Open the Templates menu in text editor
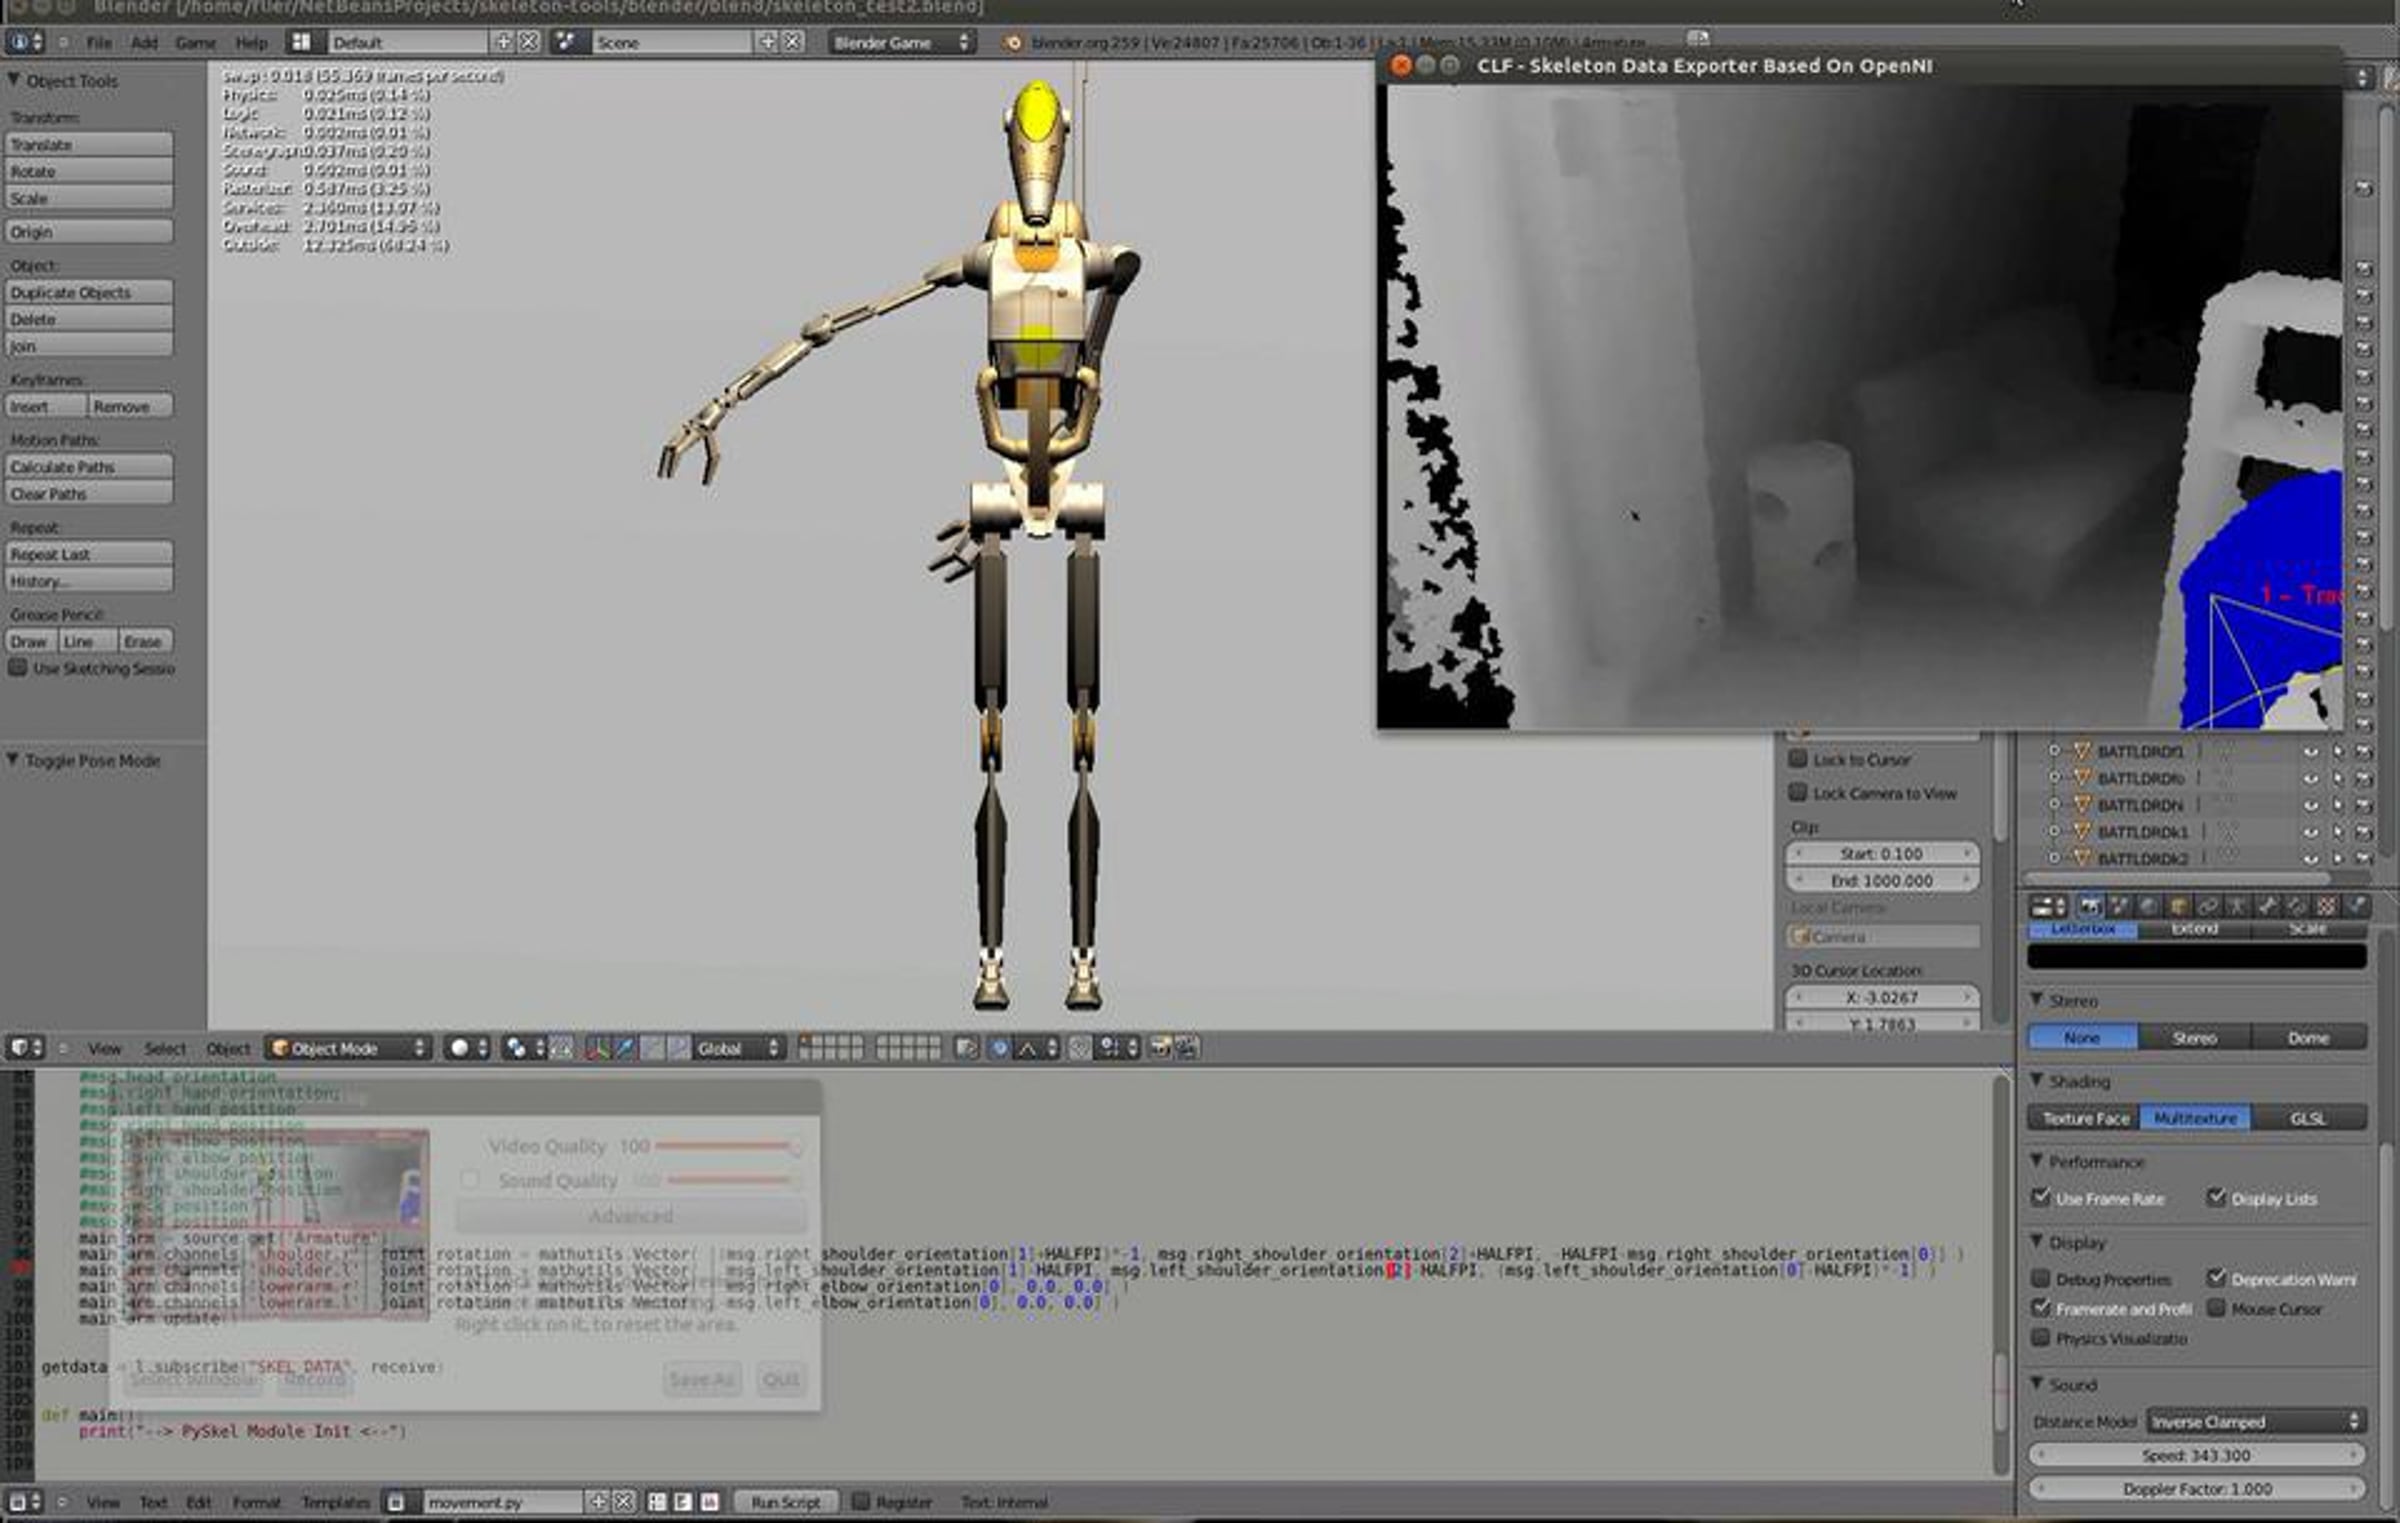 click(x=335, y=1502)
